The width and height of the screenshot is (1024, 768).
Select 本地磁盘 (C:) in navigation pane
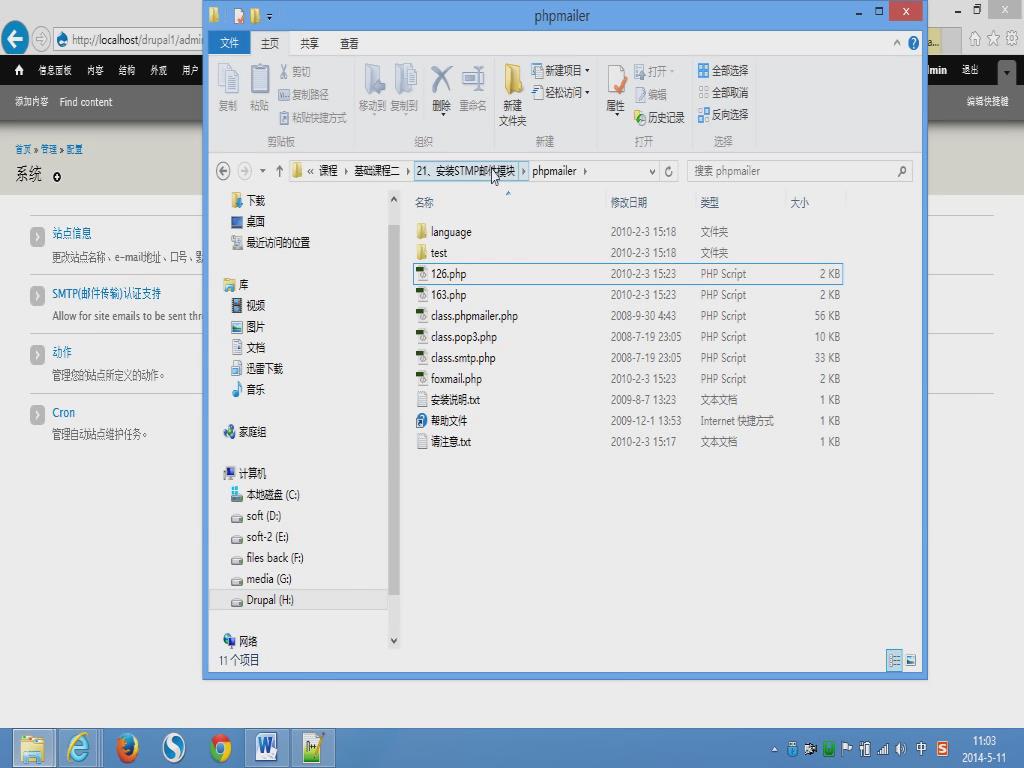pyautogui.click(x=273, y=495)
